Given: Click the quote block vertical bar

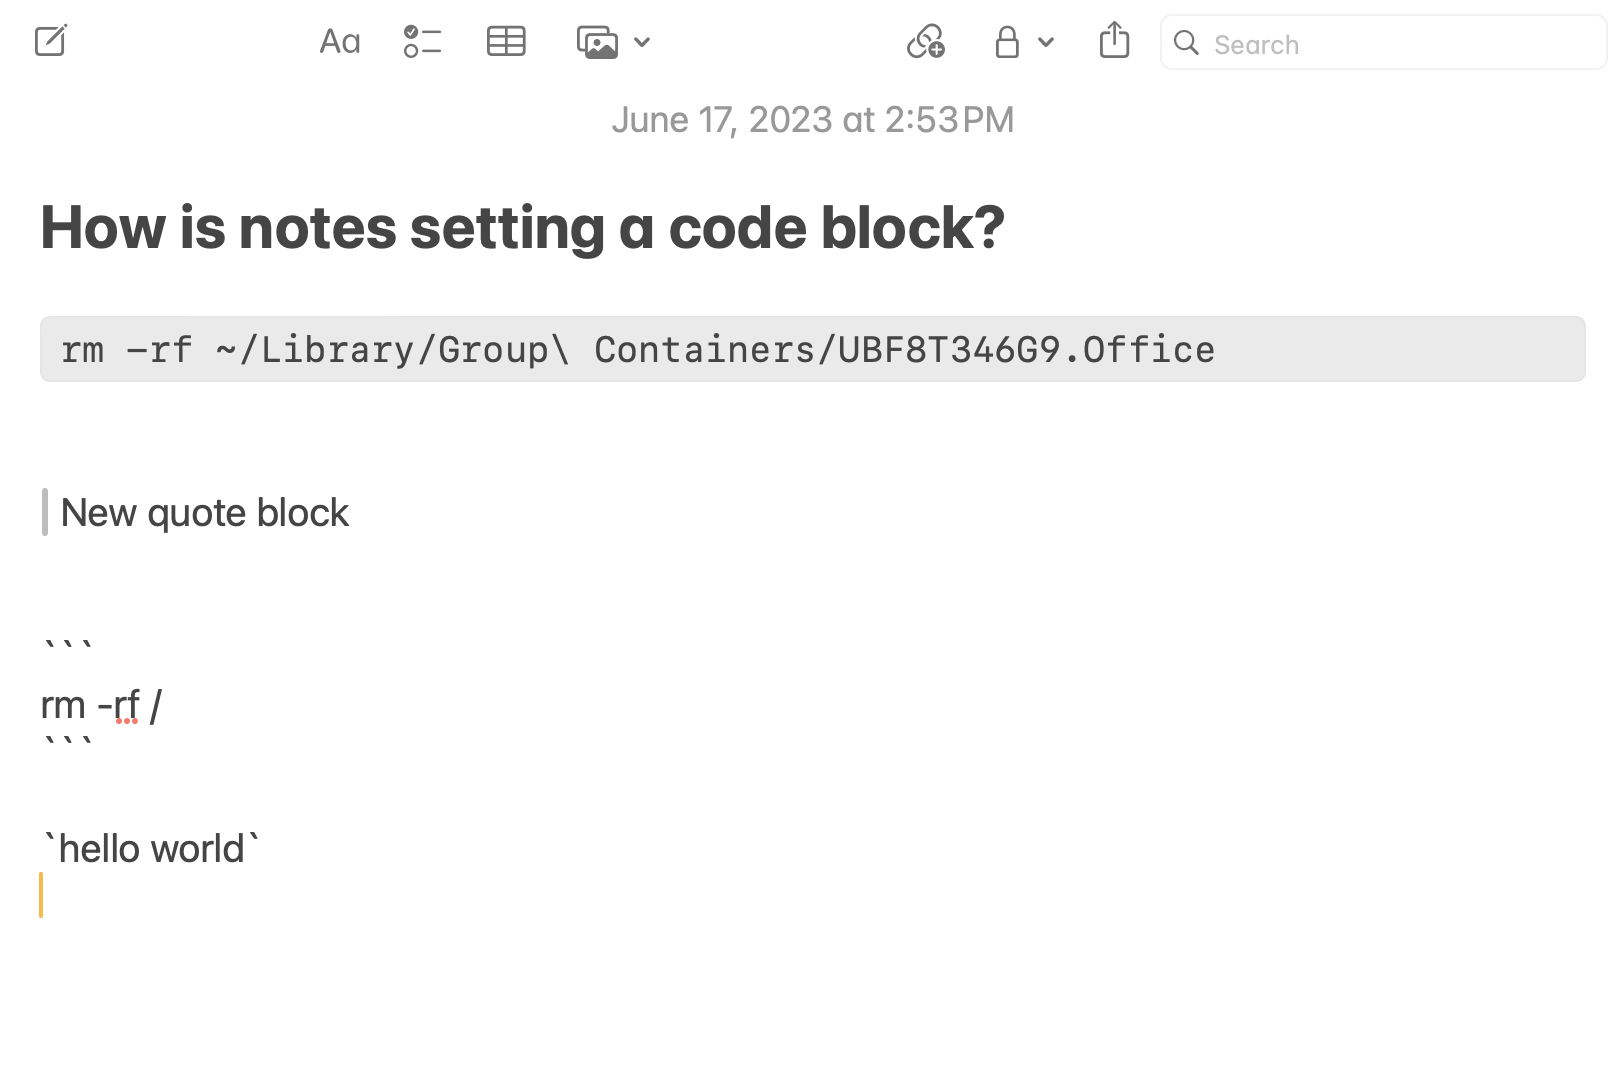Looking at the screenshot, I should tap(45, 512).
